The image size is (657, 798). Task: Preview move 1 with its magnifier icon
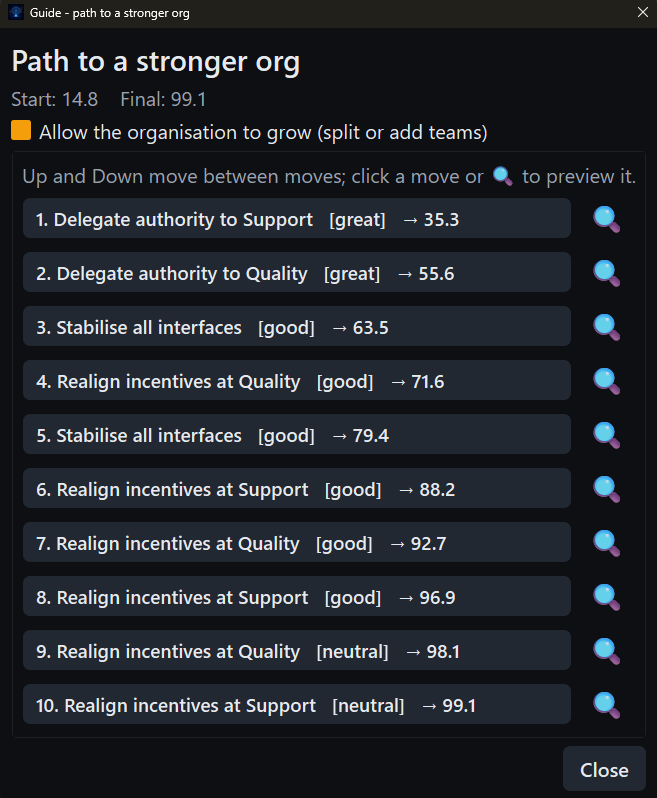[x=606, y=219]
